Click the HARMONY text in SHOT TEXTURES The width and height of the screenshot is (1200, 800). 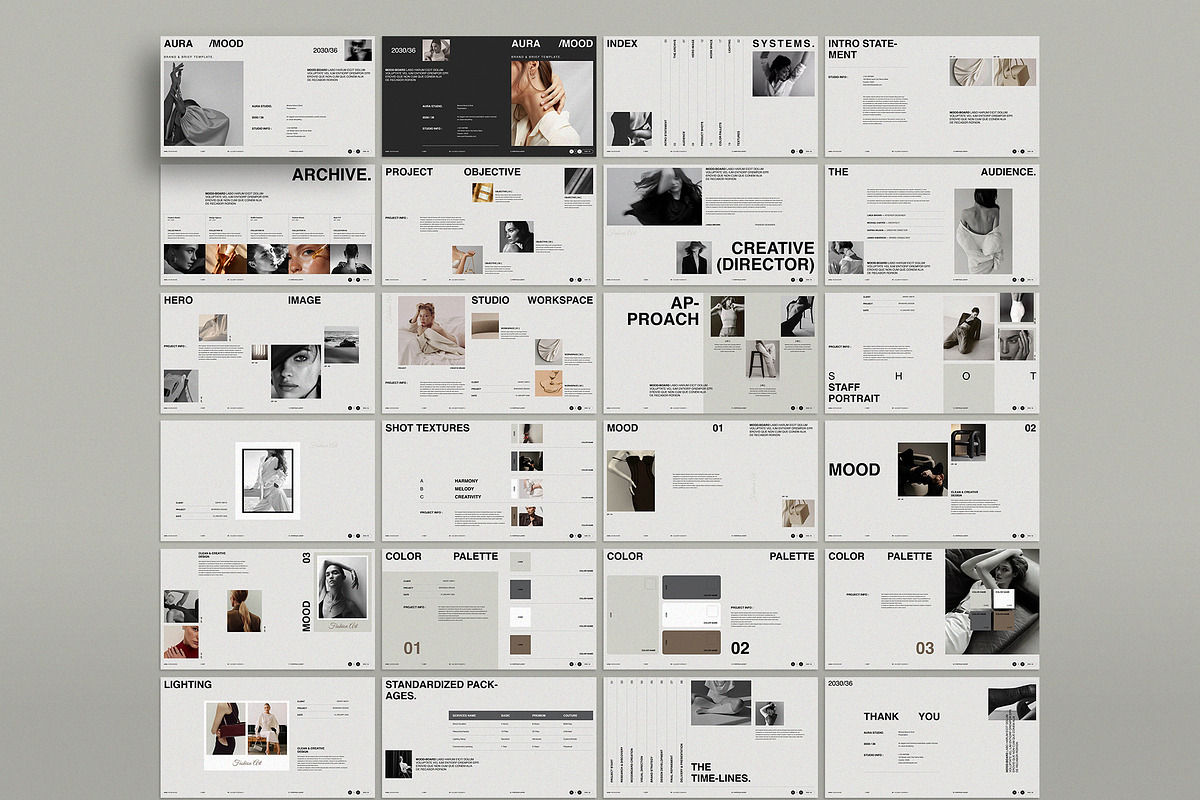click(467, 481)
